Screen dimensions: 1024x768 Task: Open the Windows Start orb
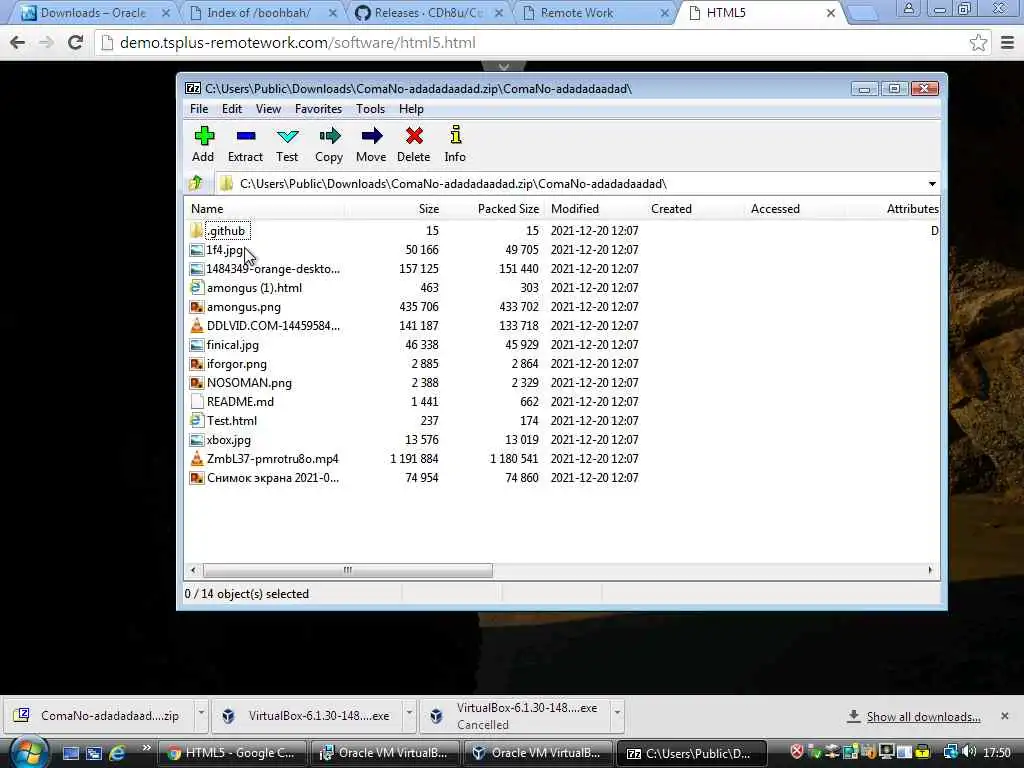(29, 752)
